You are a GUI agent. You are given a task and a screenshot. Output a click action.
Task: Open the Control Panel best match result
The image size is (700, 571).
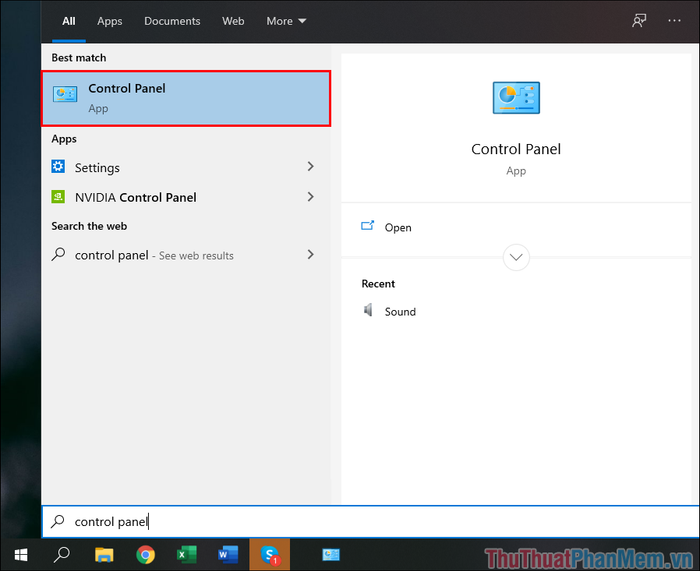point(186,98)
